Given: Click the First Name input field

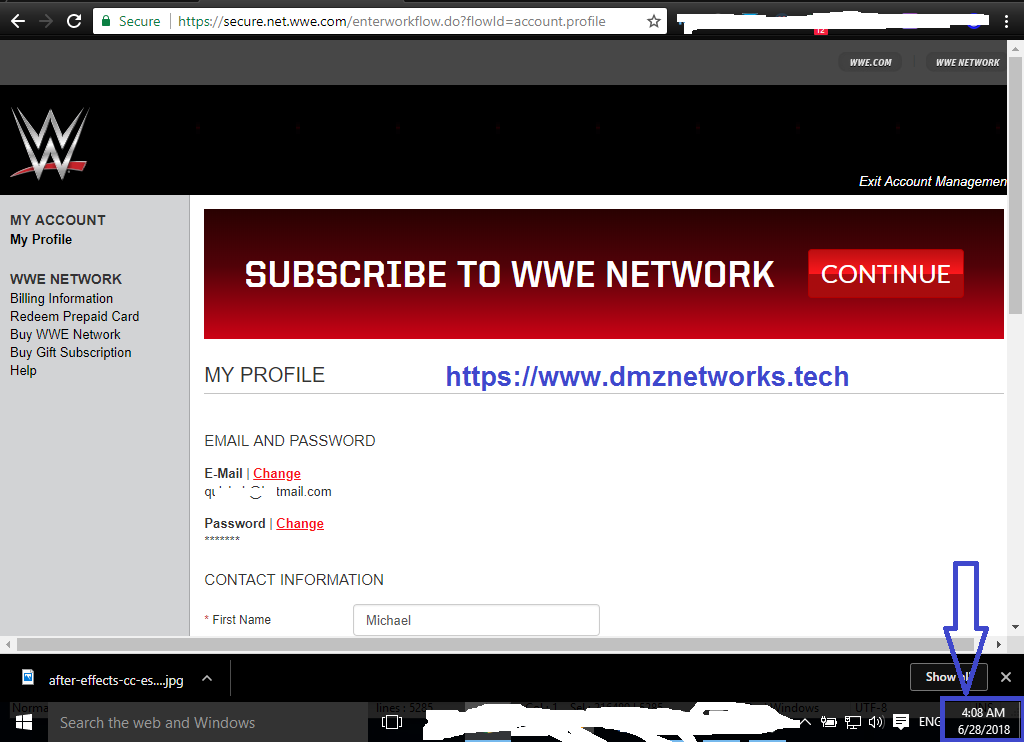Looking at the screenshot, I should pos(476,620).
